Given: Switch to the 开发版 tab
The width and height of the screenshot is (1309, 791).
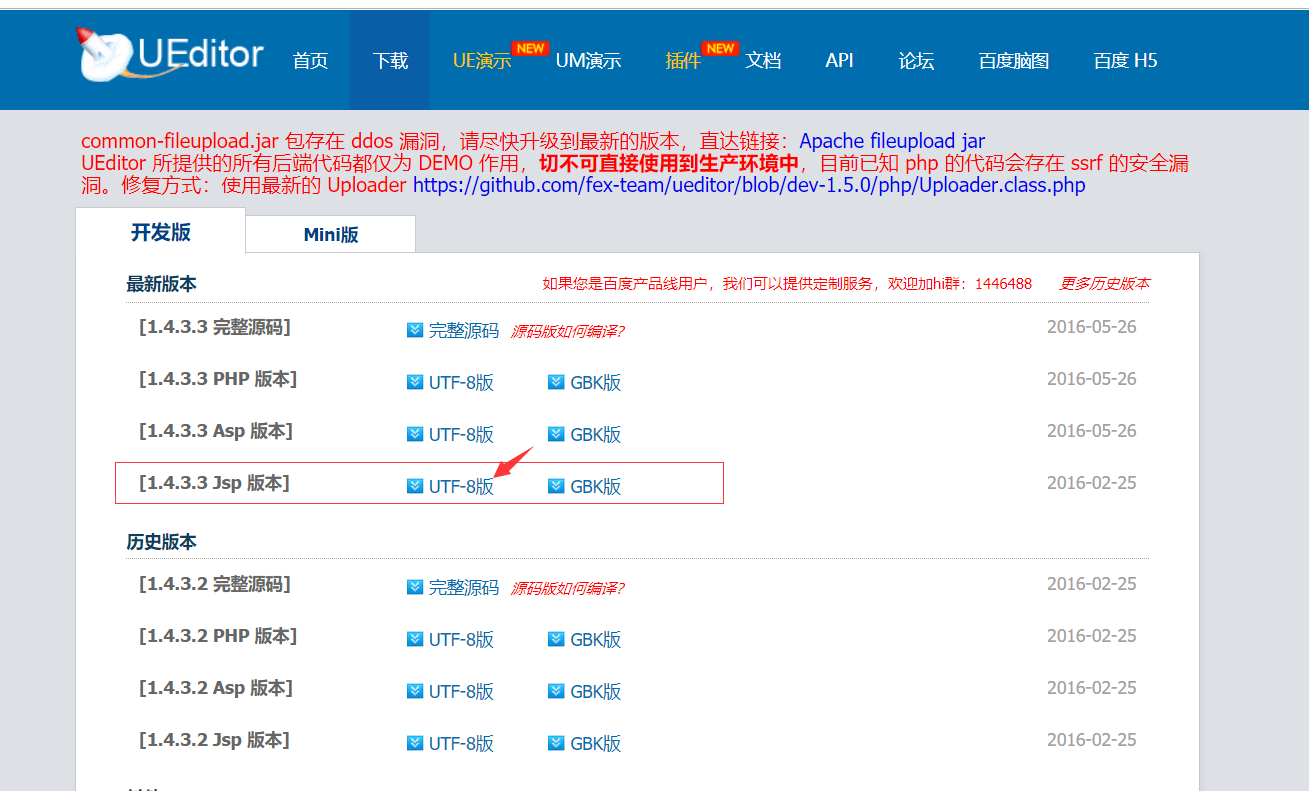Looking at the screenshot, I should pyautogui.click(x=161, y=232).
